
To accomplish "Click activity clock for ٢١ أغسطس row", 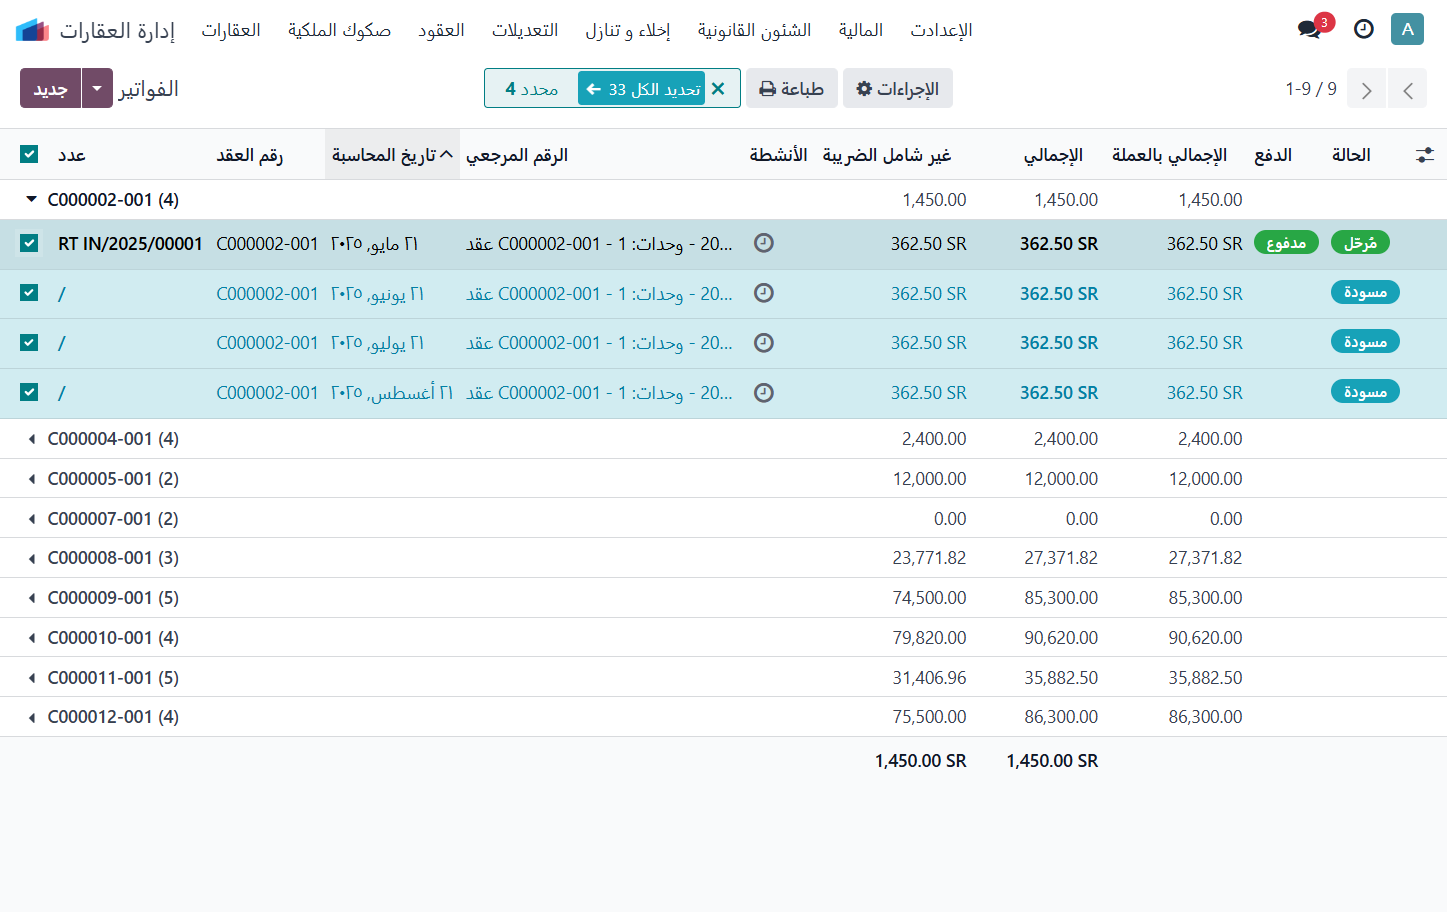I will coord(764,393).
